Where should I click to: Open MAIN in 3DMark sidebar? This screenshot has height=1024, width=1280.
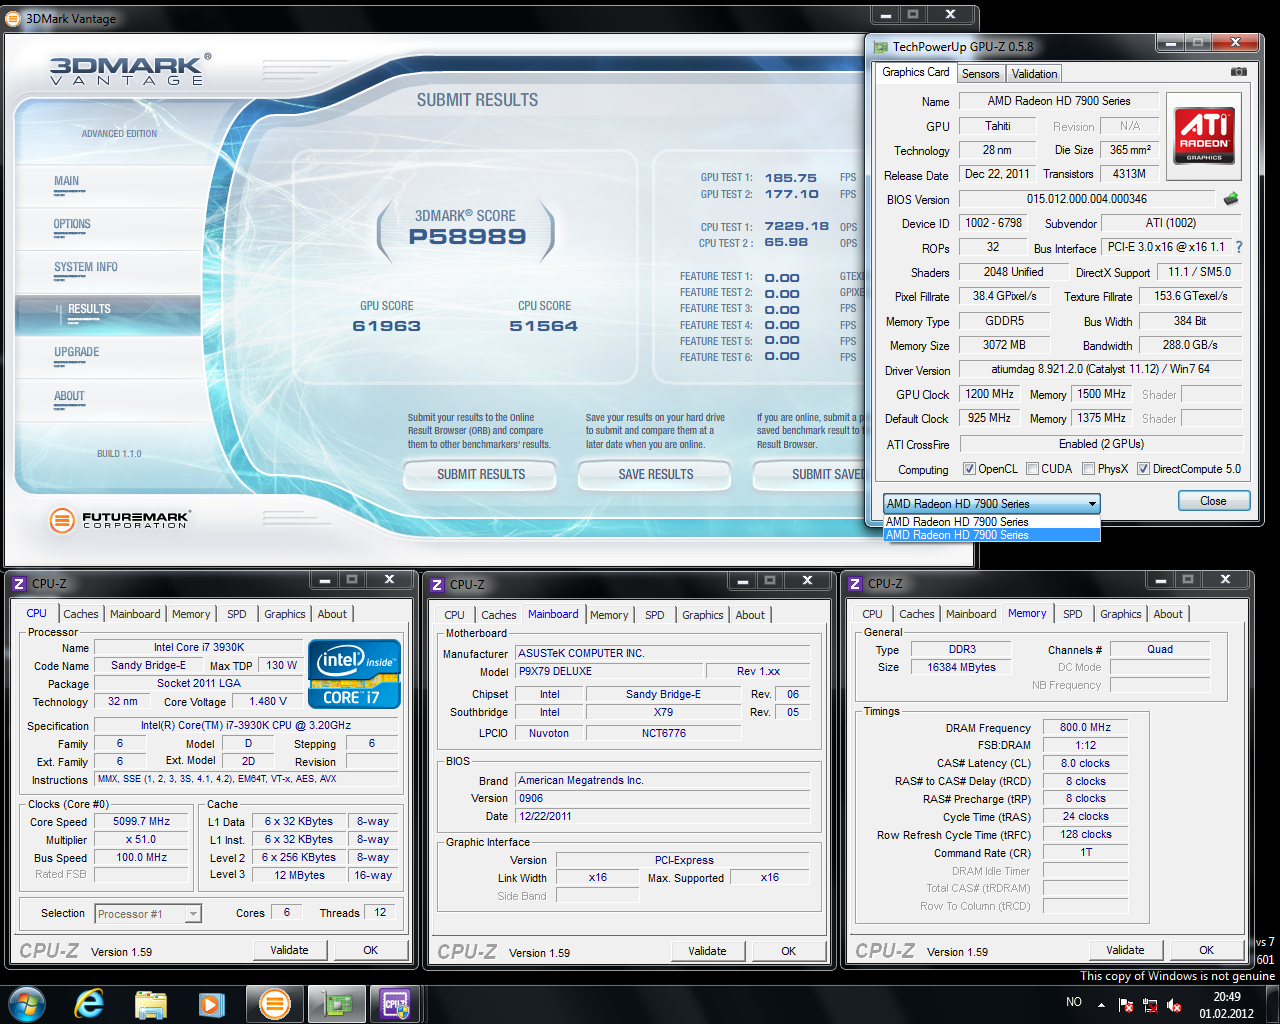click(x=66, y=182)
